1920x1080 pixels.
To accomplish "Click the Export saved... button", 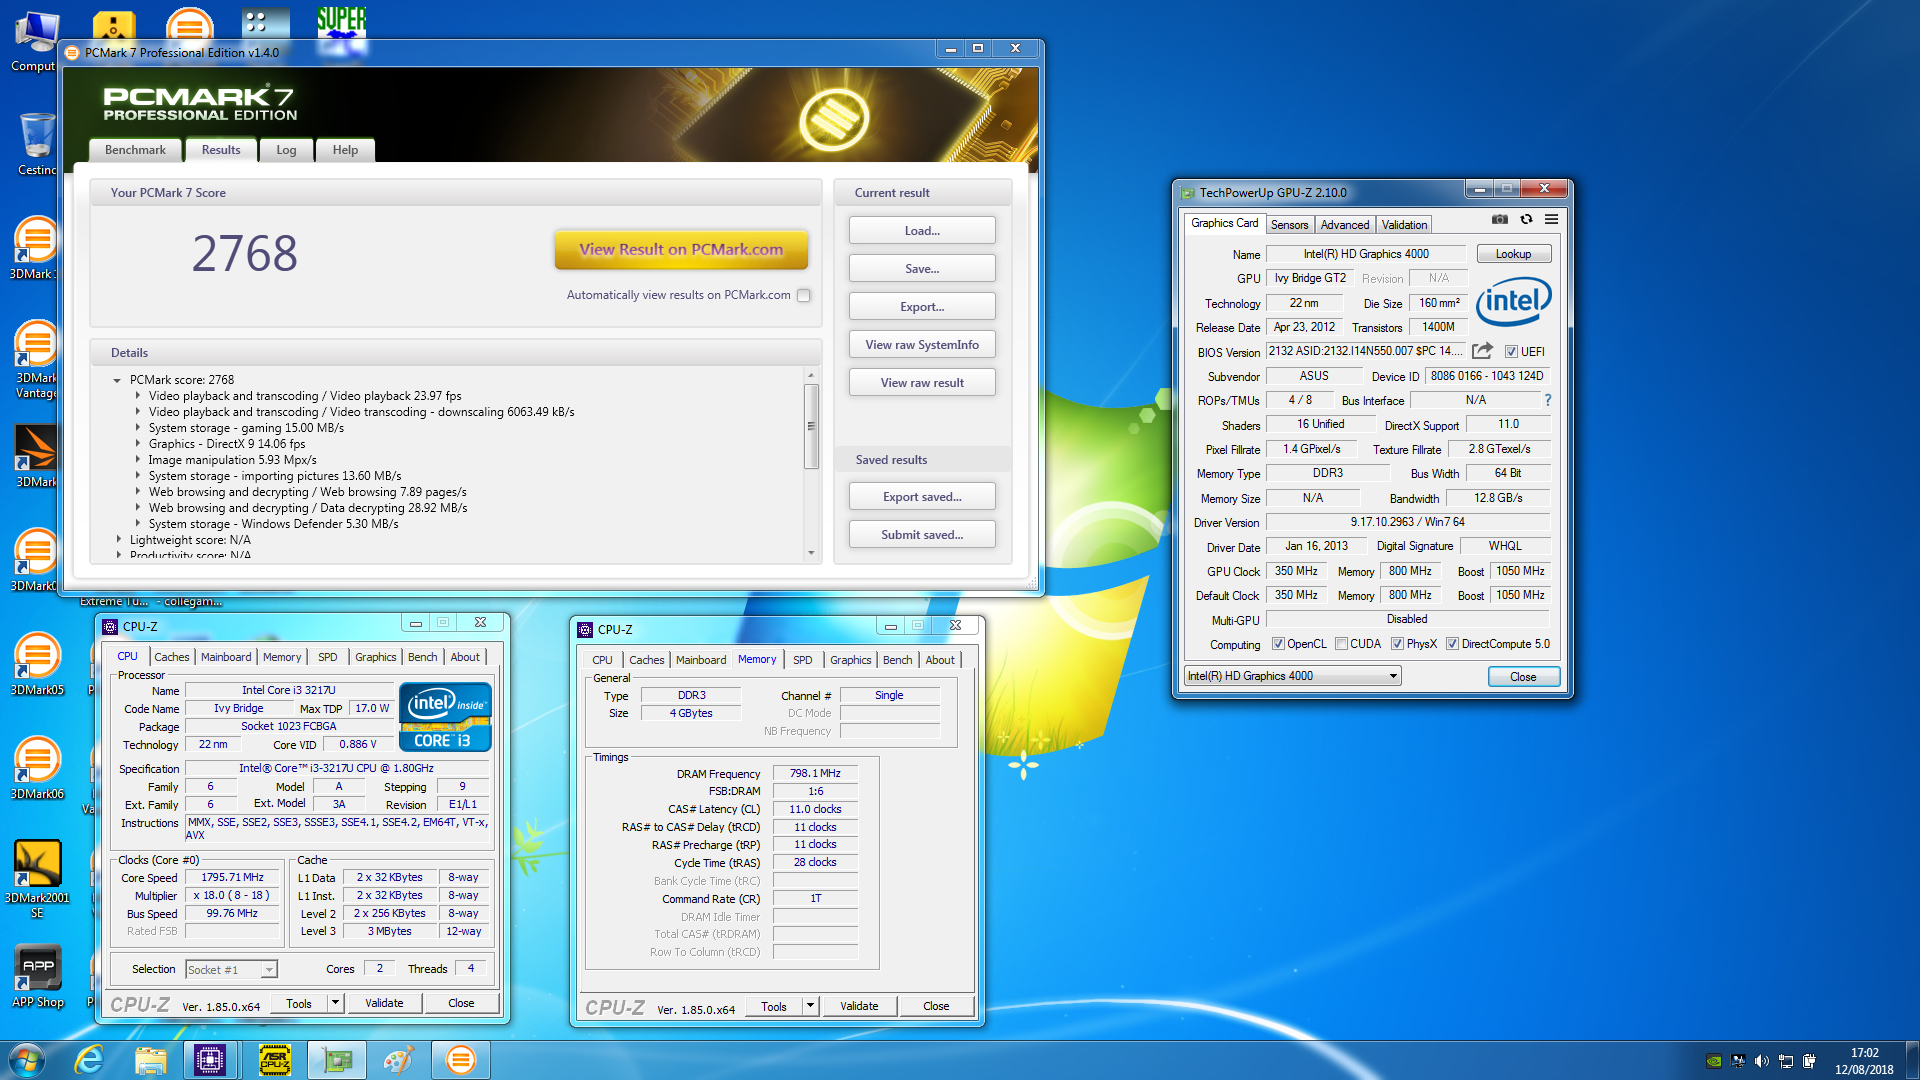I will (x=922, y=497).
